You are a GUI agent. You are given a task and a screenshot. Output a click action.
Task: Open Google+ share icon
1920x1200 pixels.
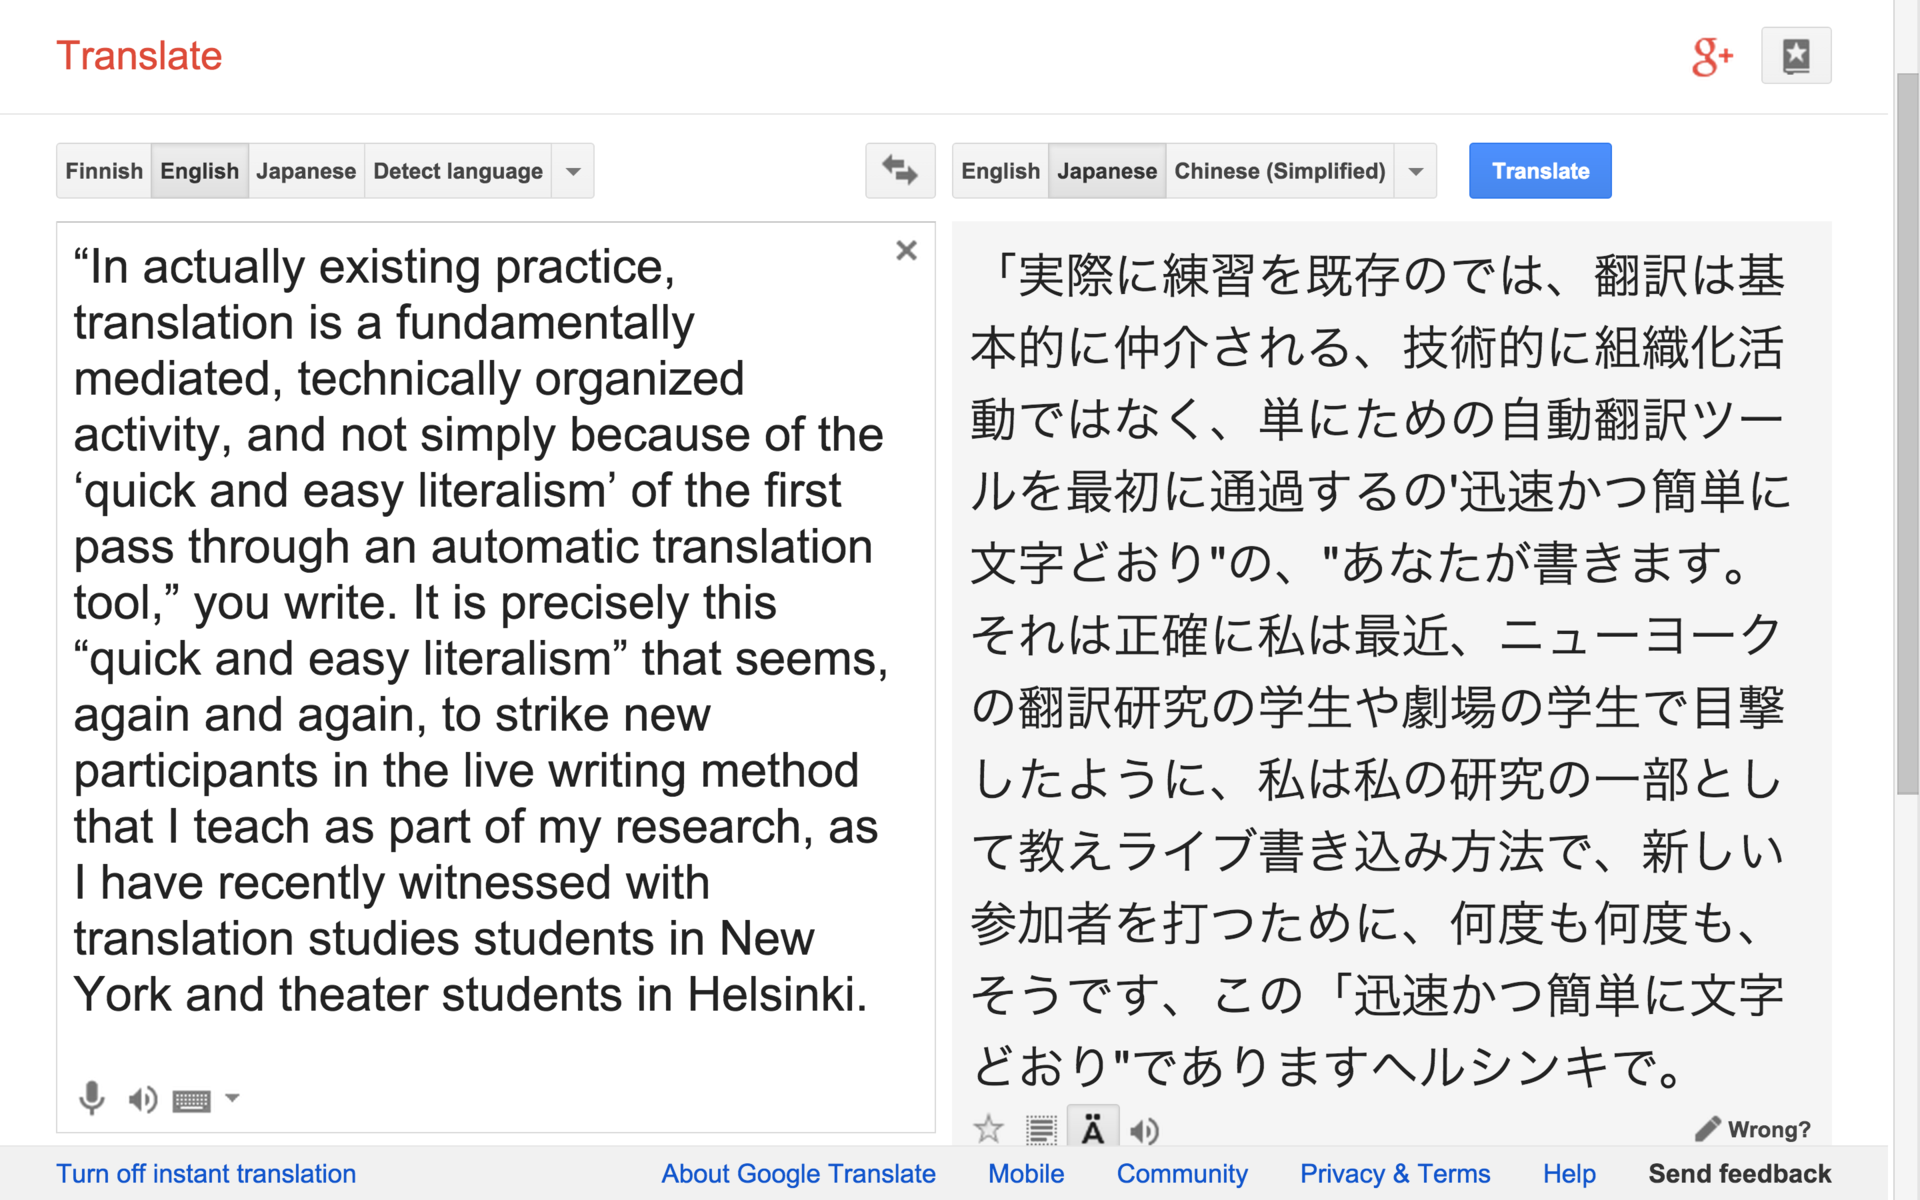1711,56
